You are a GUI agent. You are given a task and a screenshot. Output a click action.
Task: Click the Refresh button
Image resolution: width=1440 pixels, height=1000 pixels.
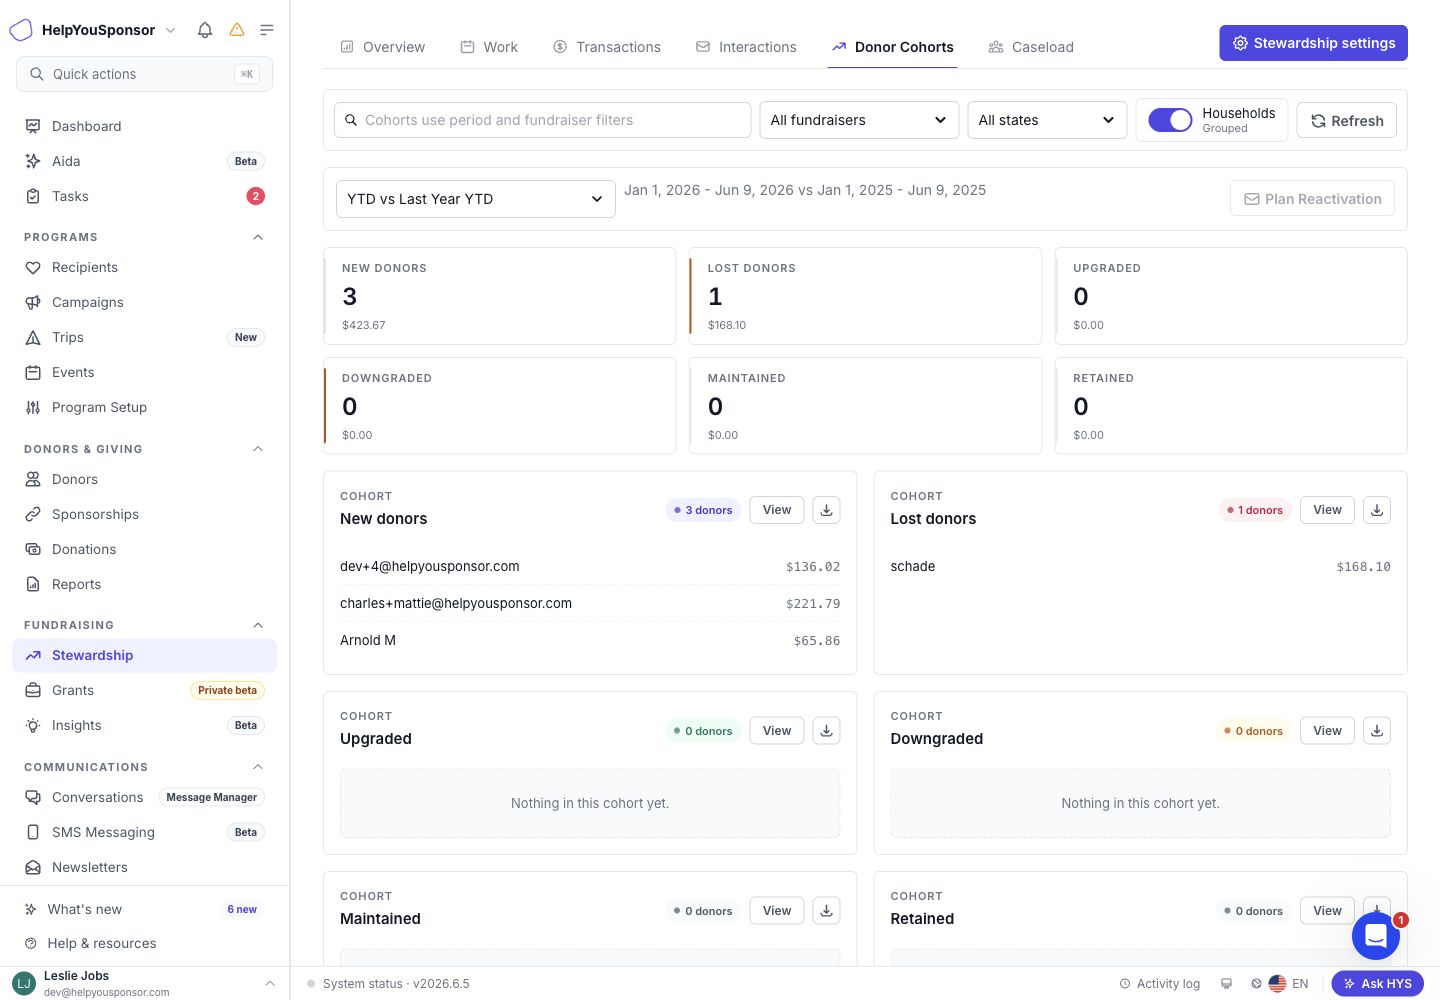pyautogui.click(x=1347, y=121)
